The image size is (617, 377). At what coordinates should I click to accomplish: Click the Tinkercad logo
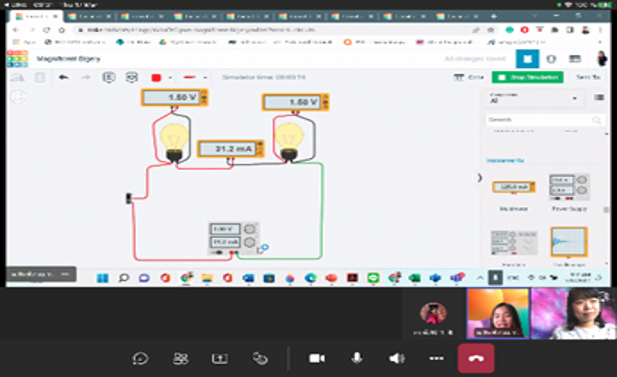point(17,59)
